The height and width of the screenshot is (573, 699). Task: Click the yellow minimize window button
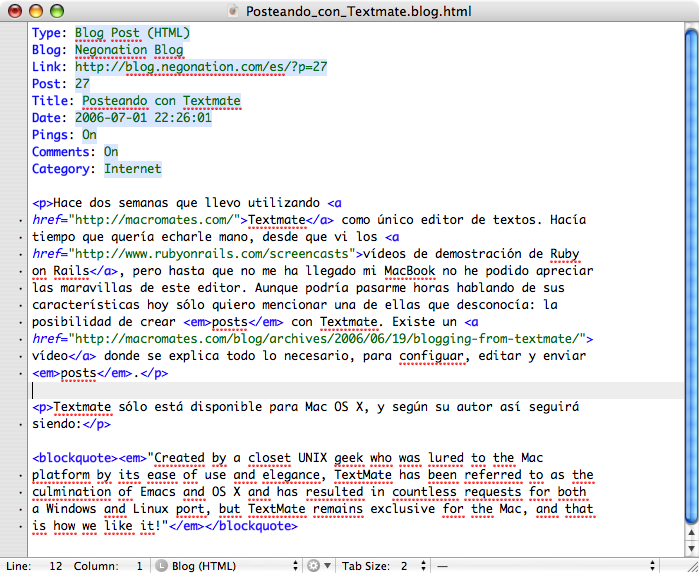click(36, 11)
